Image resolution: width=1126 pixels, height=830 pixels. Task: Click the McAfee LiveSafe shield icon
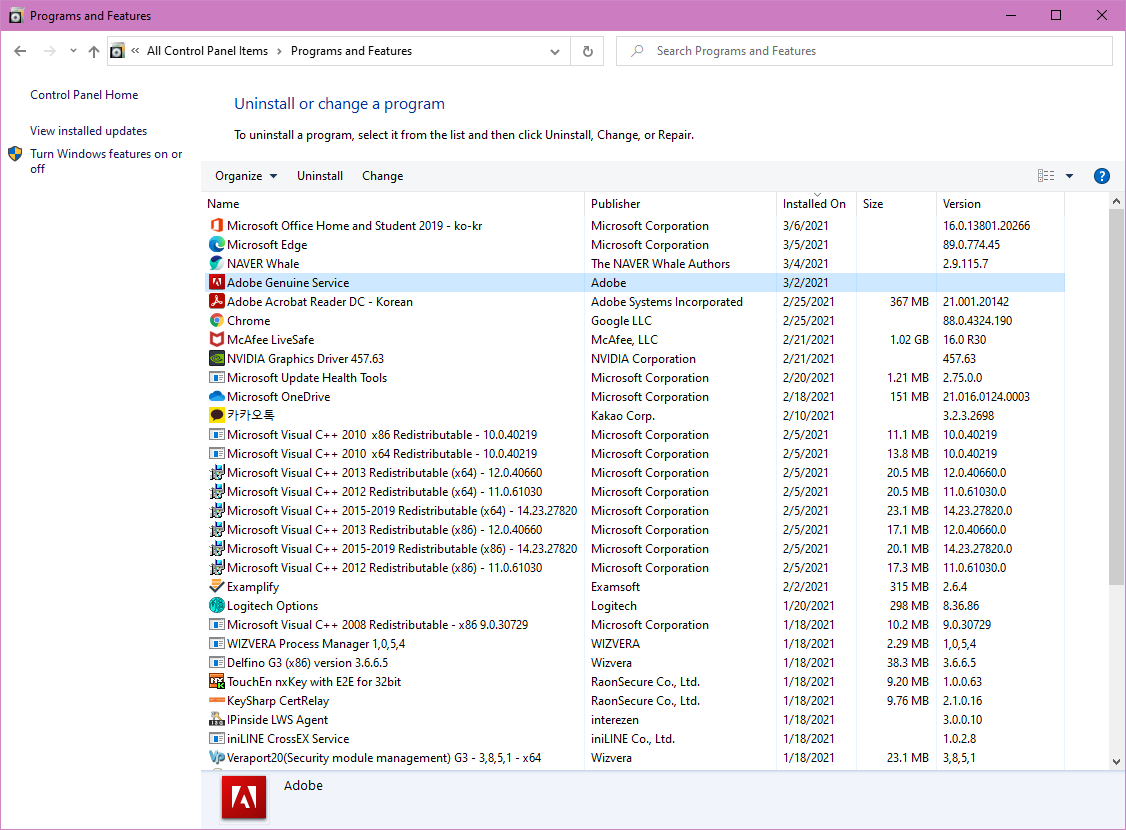[216, 340]
